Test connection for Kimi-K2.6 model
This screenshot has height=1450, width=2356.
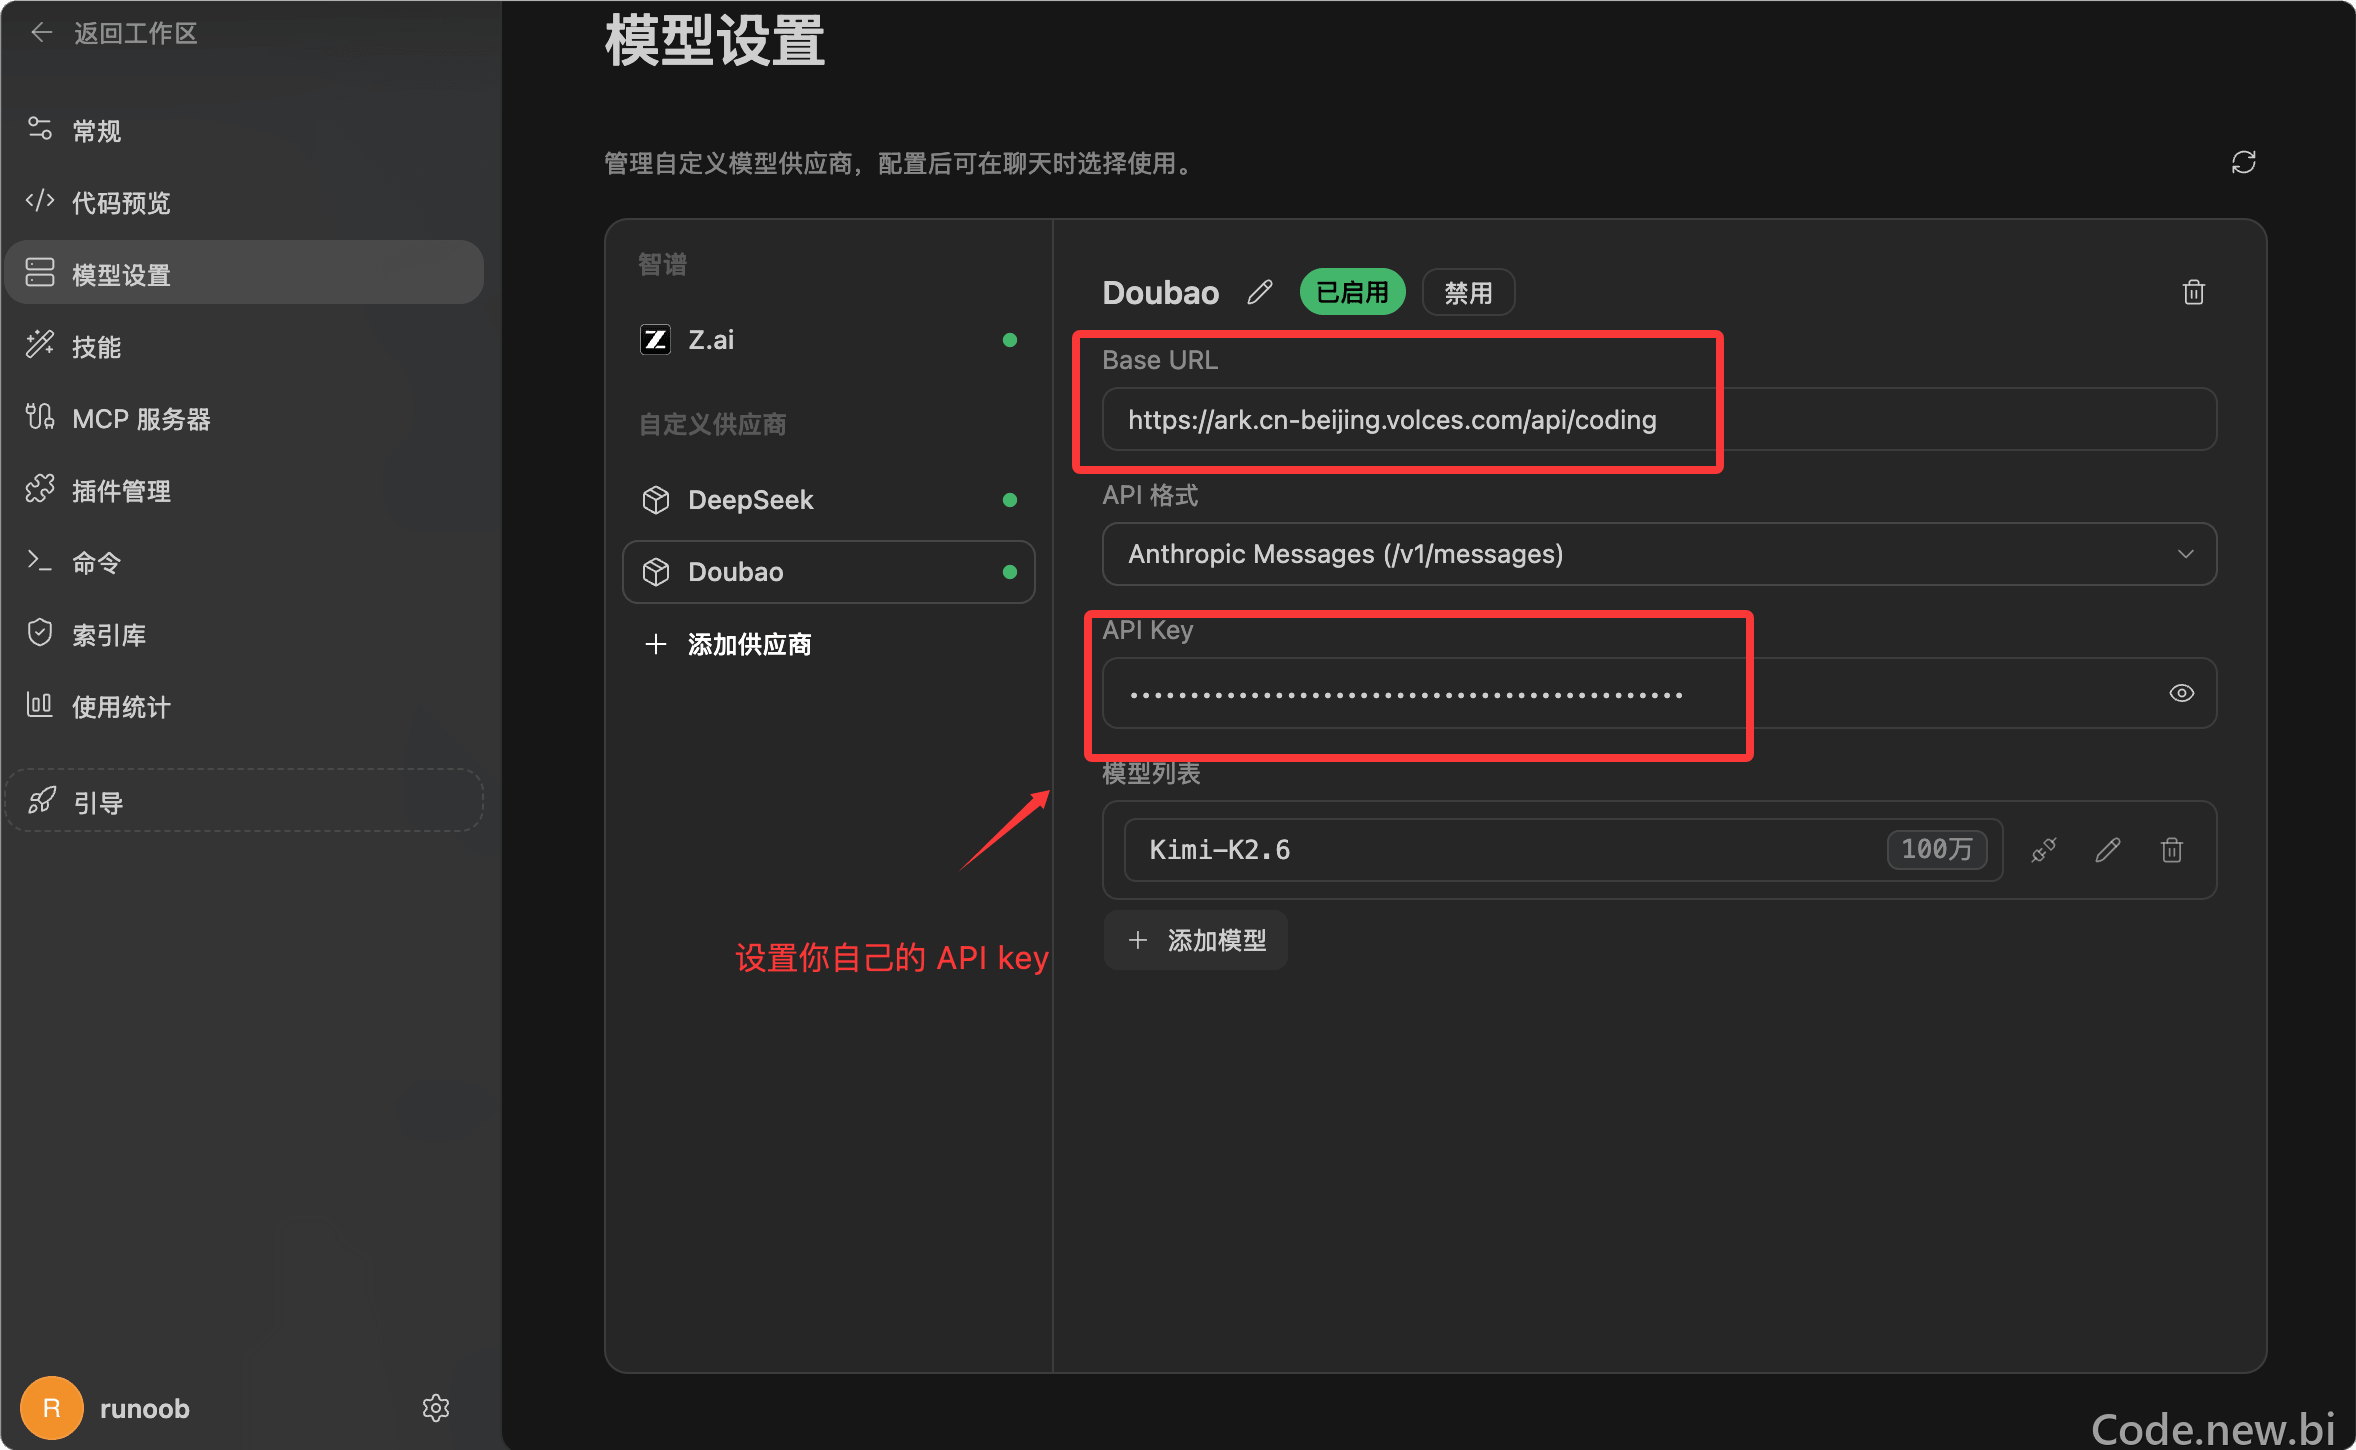pyautogui.click(x=2043, y=850)
